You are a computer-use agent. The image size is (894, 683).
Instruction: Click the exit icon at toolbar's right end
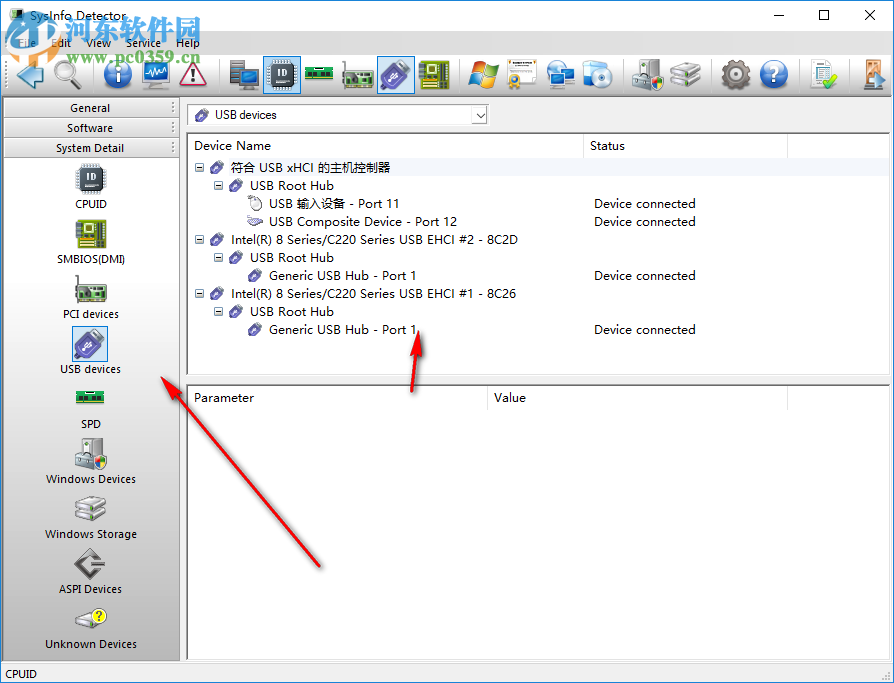coord(873,75)
